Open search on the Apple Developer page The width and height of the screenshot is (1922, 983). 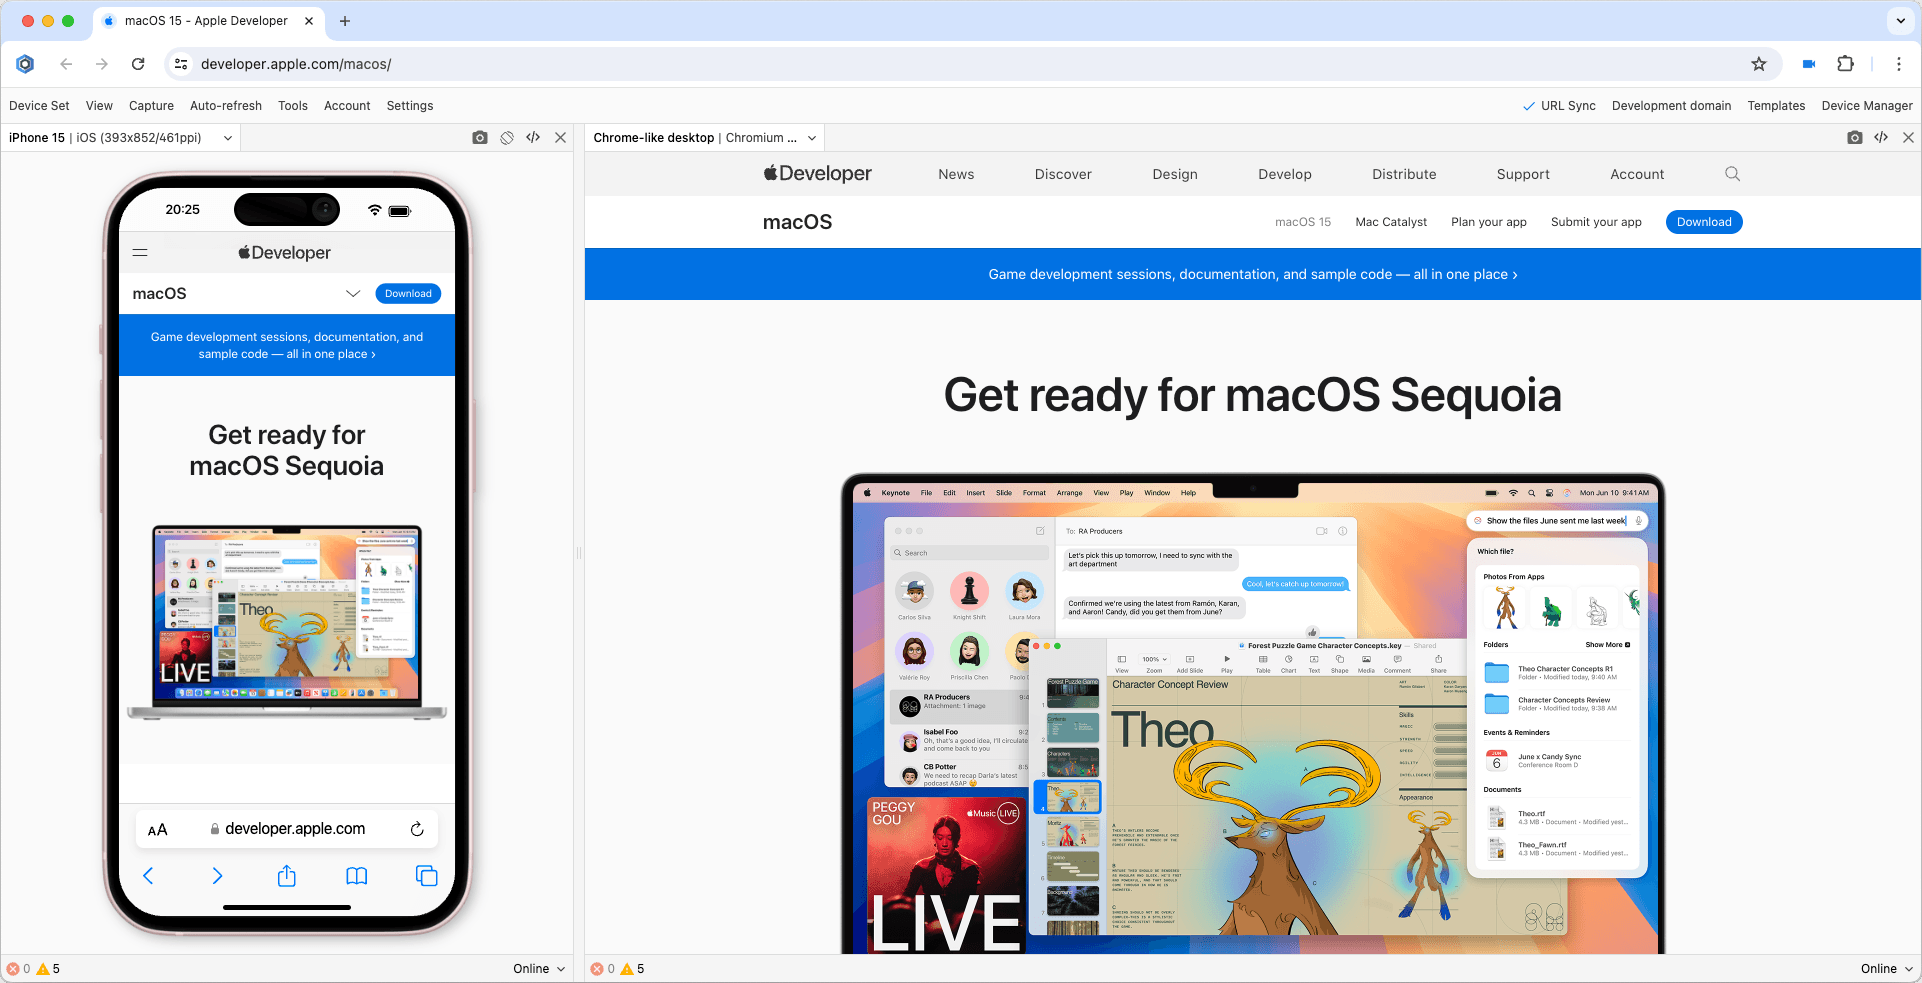pyautogui.click(x=1732, y=173)
